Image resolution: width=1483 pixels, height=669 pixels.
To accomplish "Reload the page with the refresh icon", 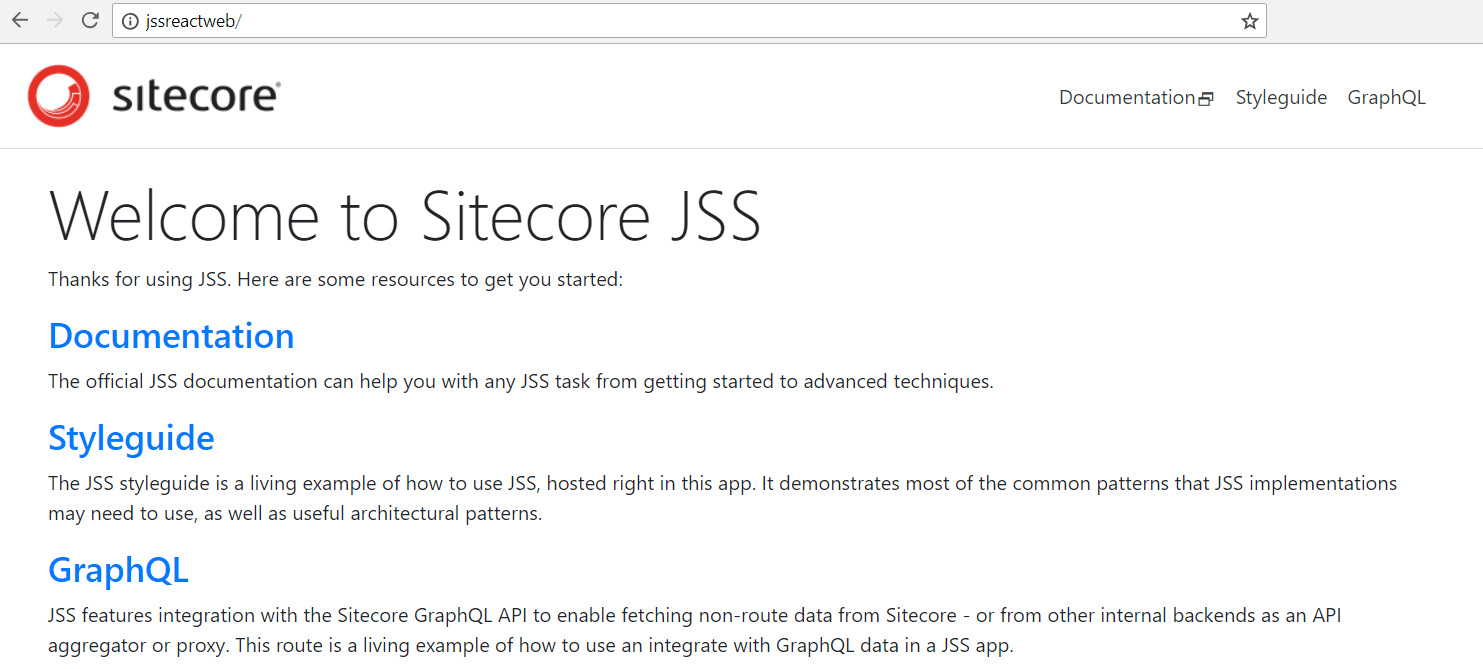I will pos(90,21).
